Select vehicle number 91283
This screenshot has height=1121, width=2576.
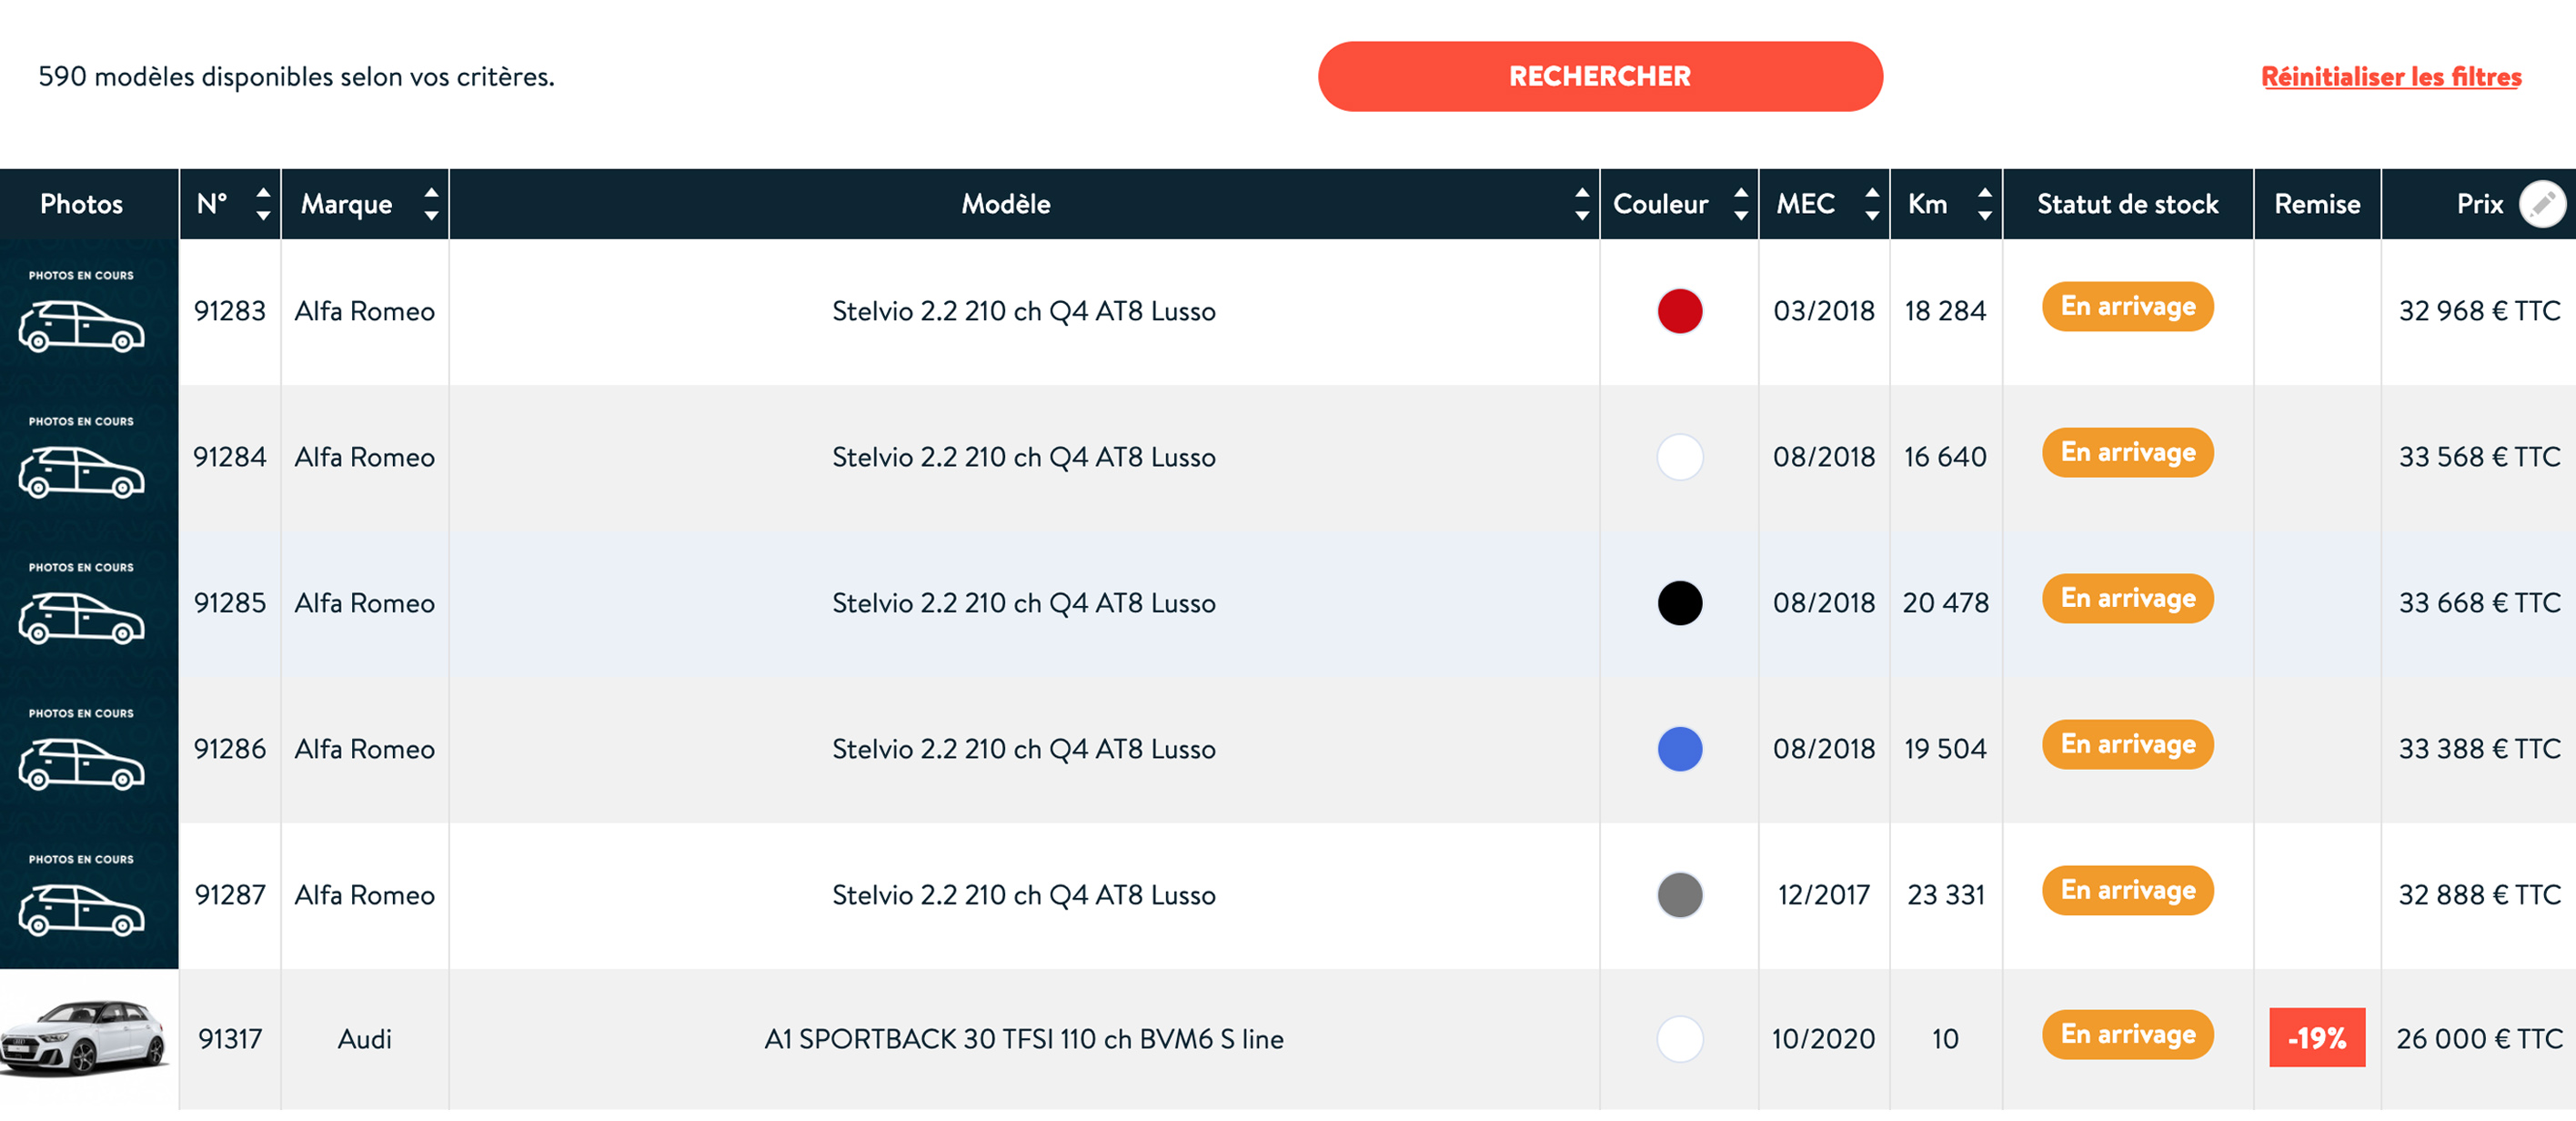tap(230, 311)
